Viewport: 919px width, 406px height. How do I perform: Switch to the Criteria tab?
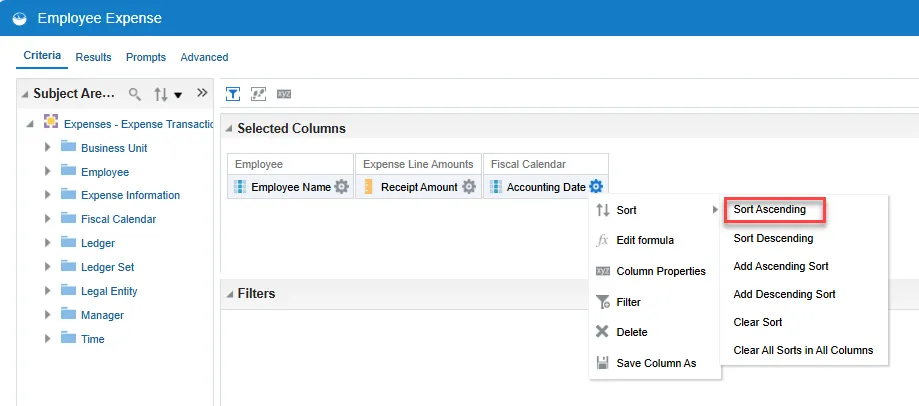point(42,56)
